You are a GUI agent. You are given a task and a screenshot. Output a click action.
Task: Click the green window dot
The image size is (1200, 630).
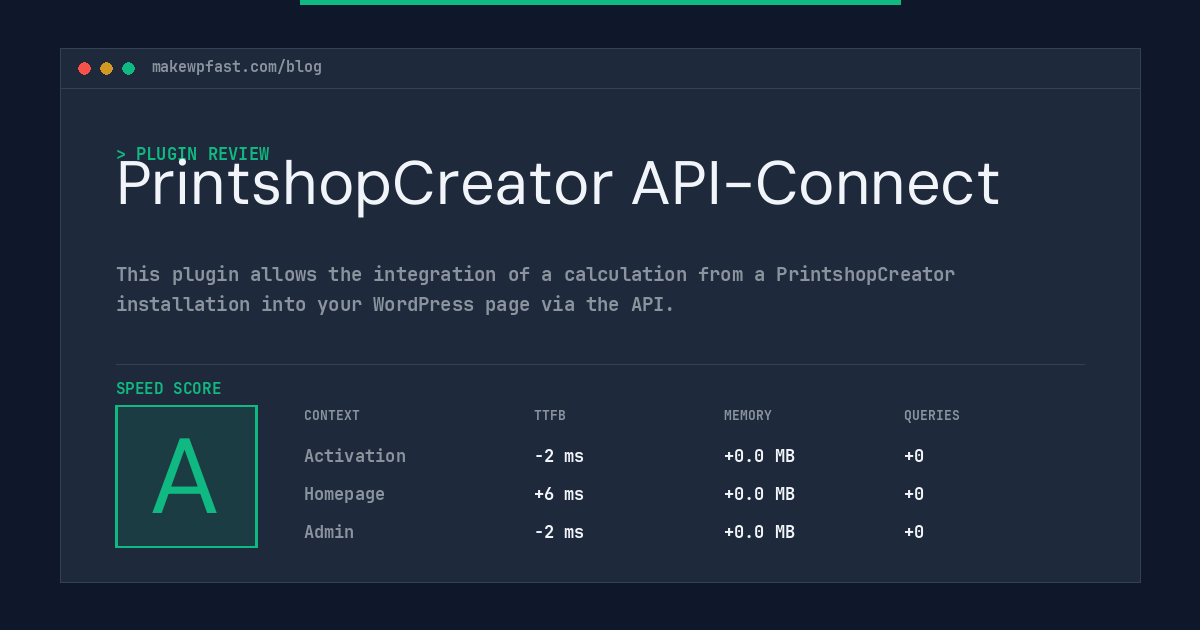128,68
